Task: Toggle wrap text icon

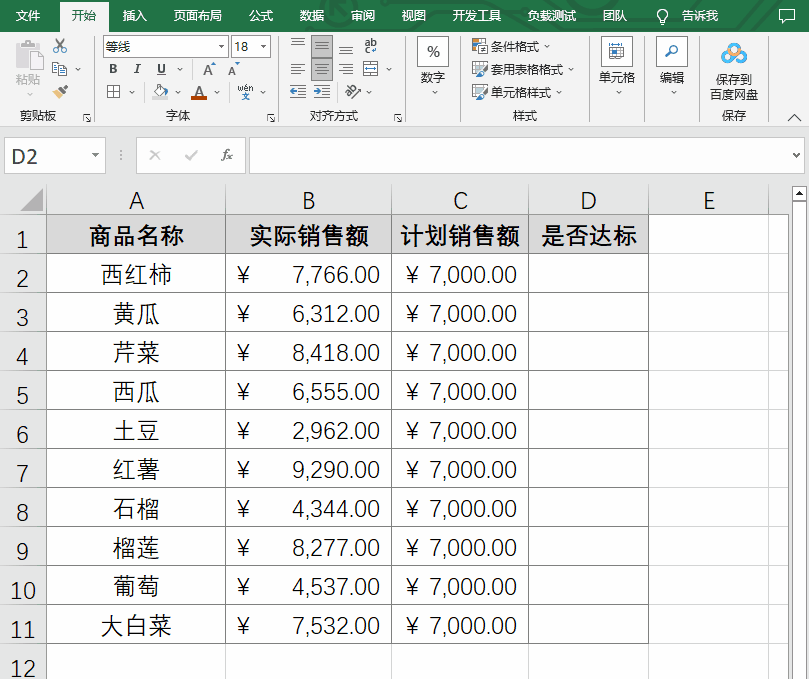Action: [x=370, y=46]
